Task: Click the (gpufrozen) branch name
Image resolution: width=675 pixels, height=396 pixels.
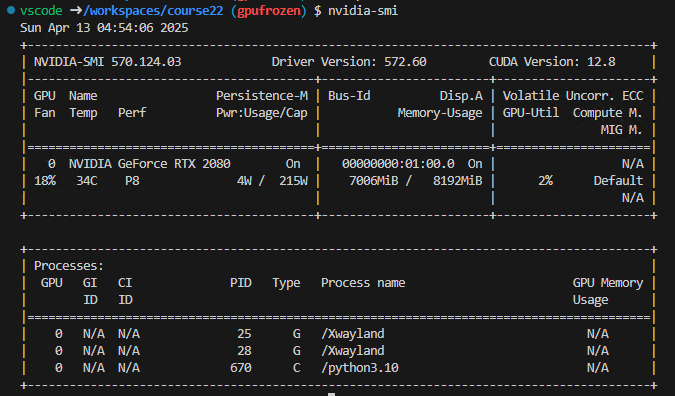Action: click(269, 10)
